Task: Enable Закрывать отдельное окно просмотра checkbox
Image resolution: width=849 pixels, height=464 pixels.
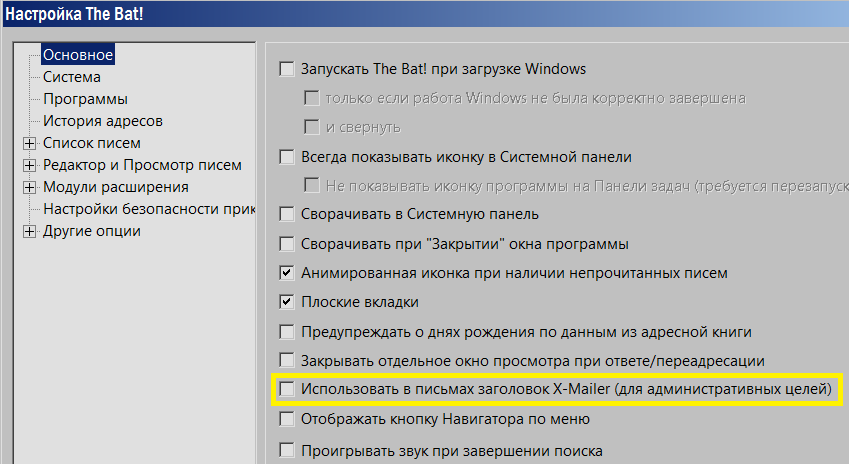Action: [286, 361]
